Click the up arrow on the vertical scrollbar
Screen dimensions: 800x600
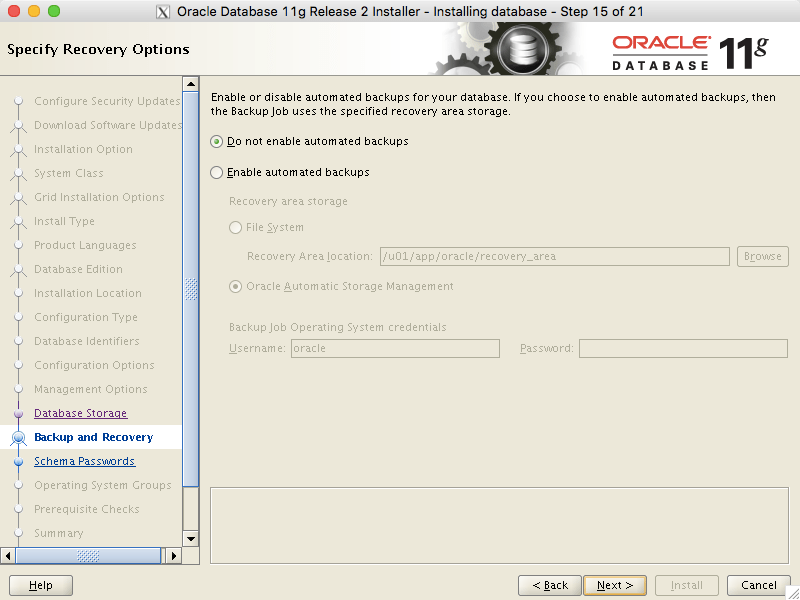tap(189, 83)
